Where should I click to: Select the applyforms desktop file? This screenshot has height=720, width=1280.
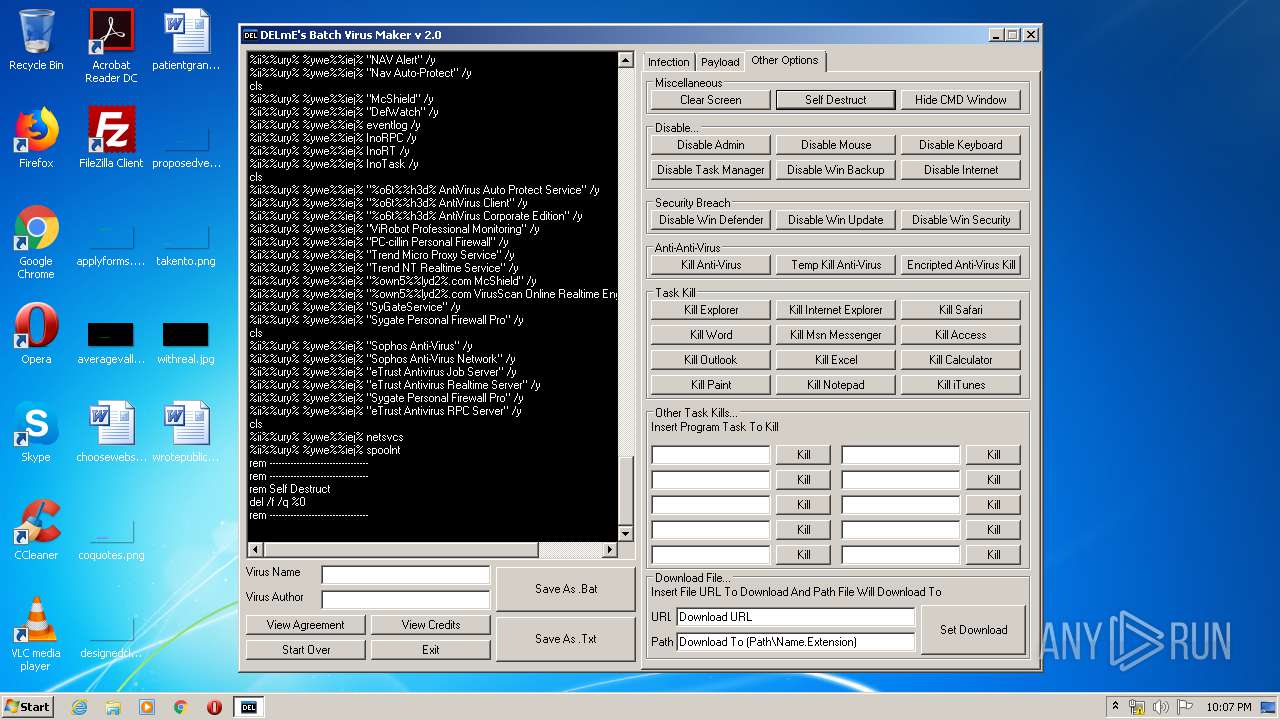click(111, 243)
